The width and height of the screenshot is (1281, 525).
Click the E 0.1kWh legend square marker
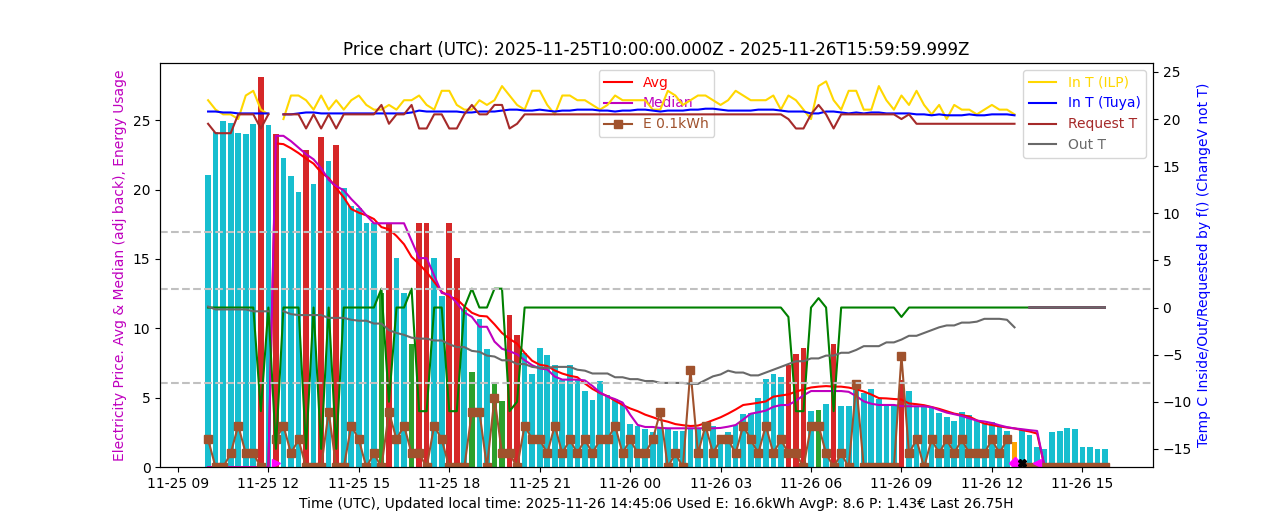(x=618, y=124)
